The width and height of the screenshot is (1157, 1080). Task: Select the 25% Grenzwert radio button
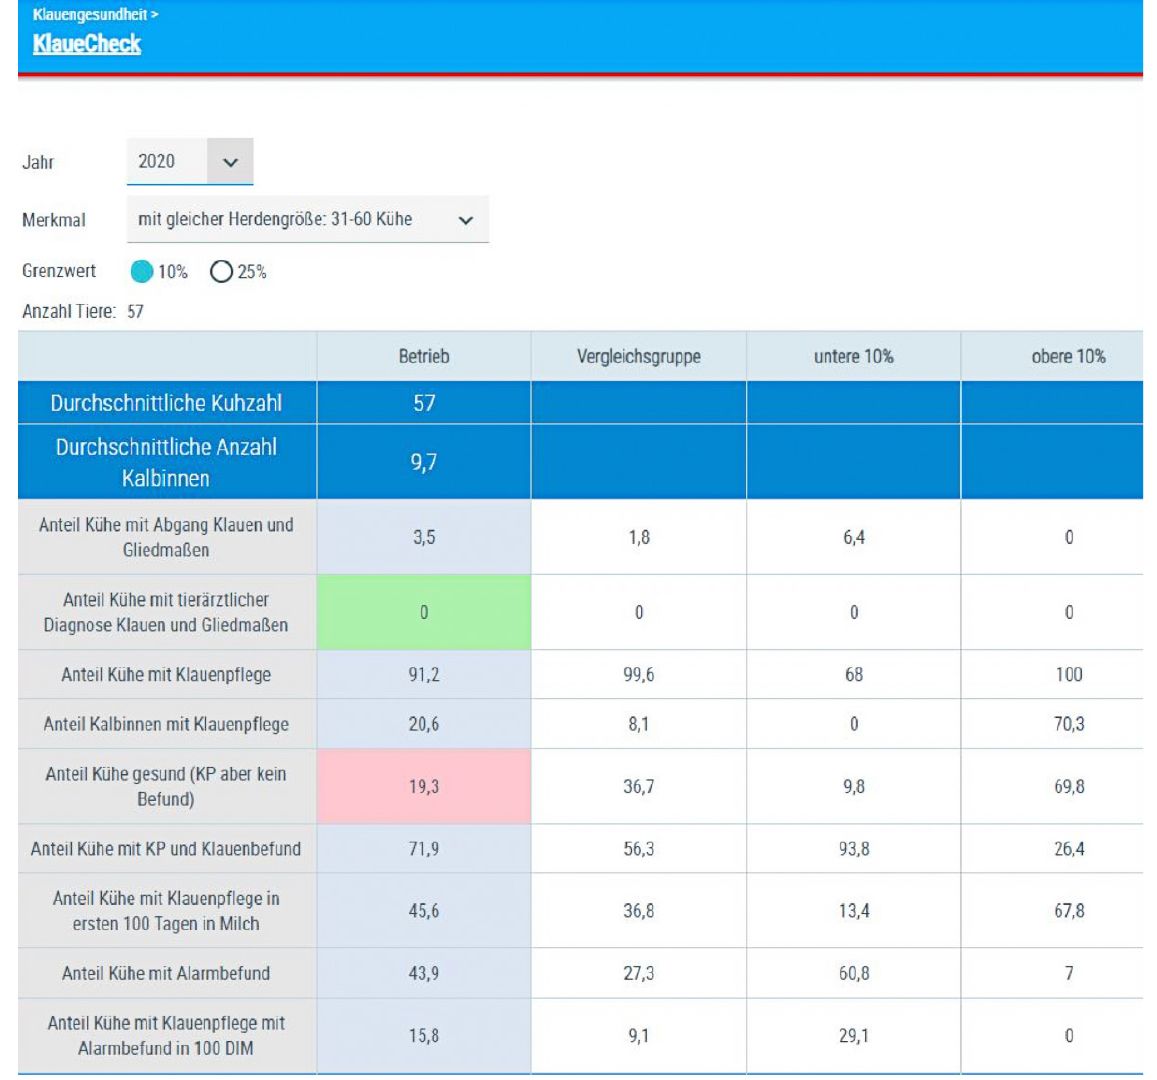point(221,271)
